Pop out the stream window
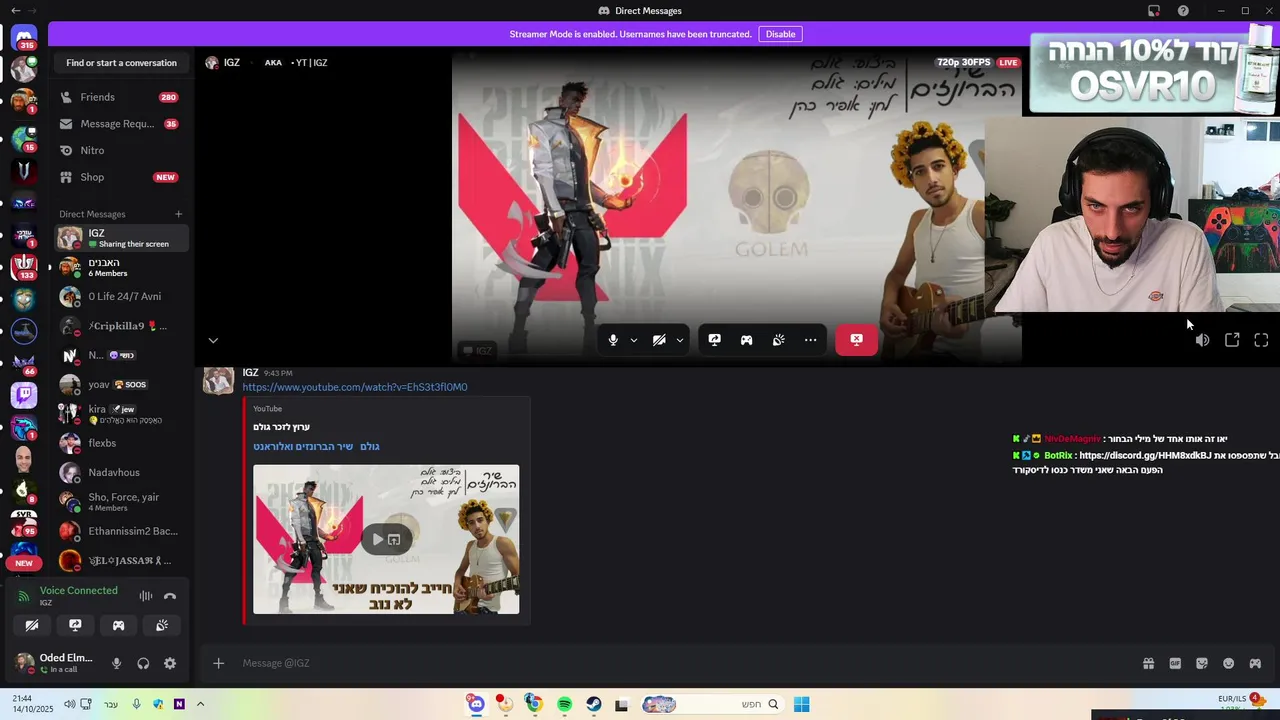This screenshot has width=1280, height=720. pyautogui.click(x=1232, y=340)
